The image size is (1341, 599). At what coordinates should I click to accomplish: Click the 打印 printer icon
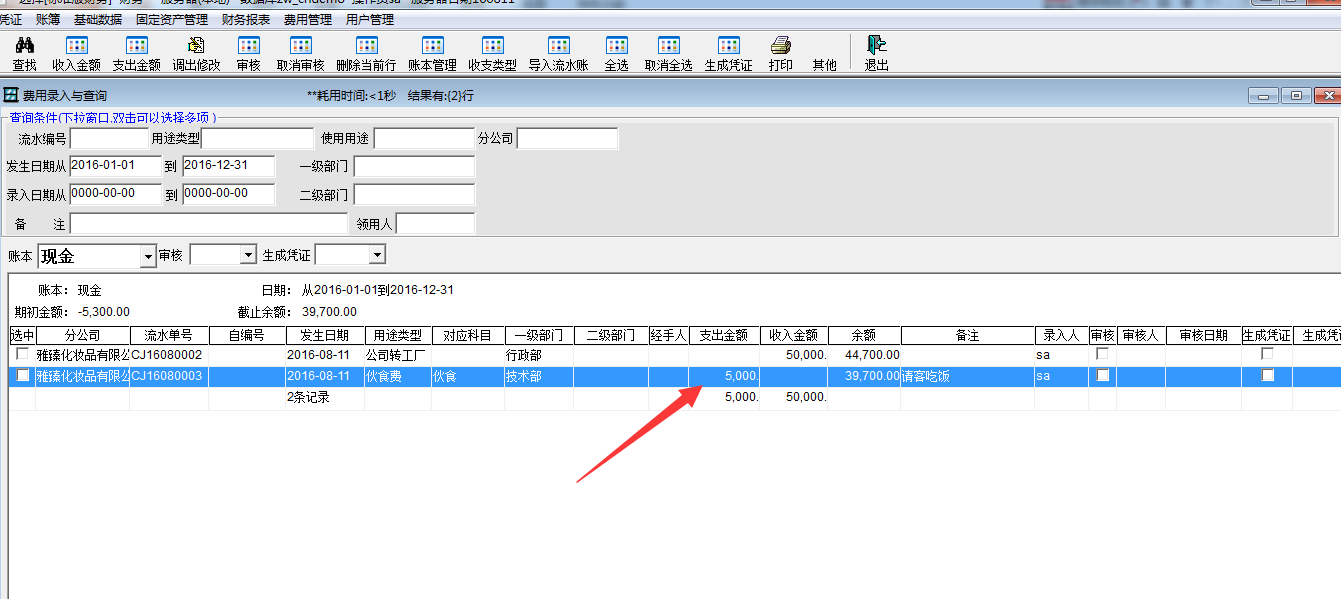781,47
